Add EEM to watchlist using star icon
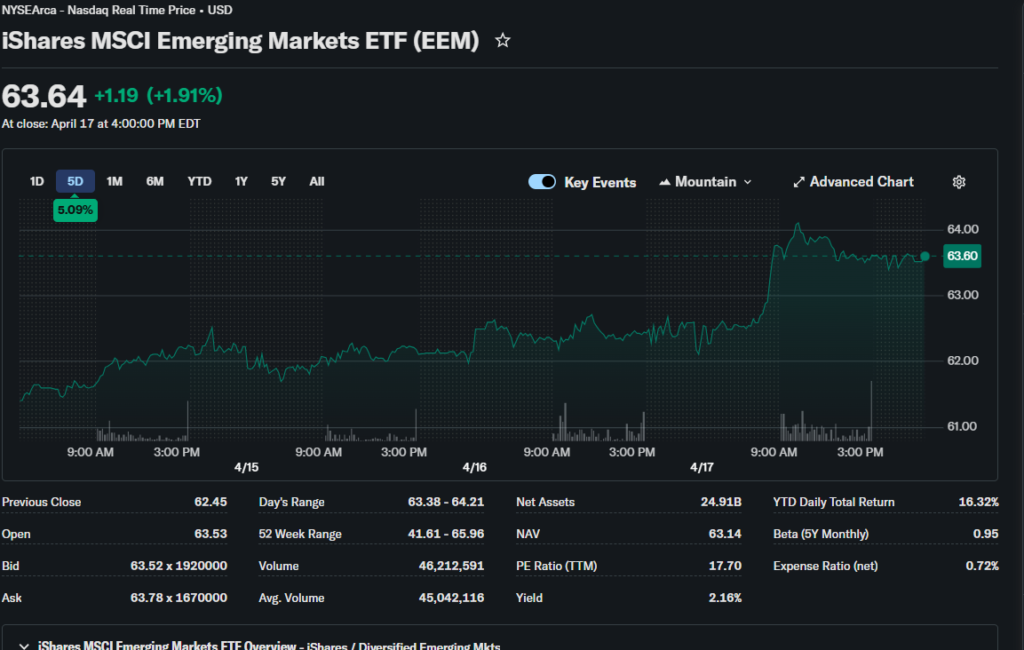The image size is (1024, 650). pos(503,41)
